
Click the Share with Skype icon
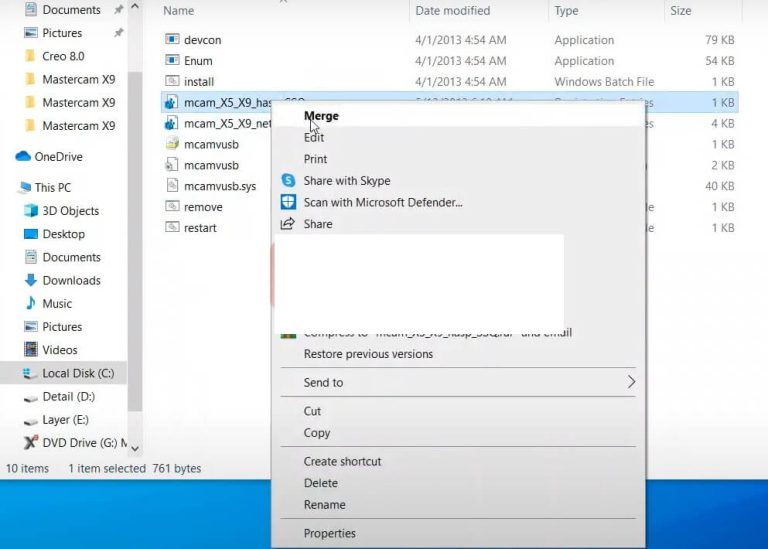(288, 181)
